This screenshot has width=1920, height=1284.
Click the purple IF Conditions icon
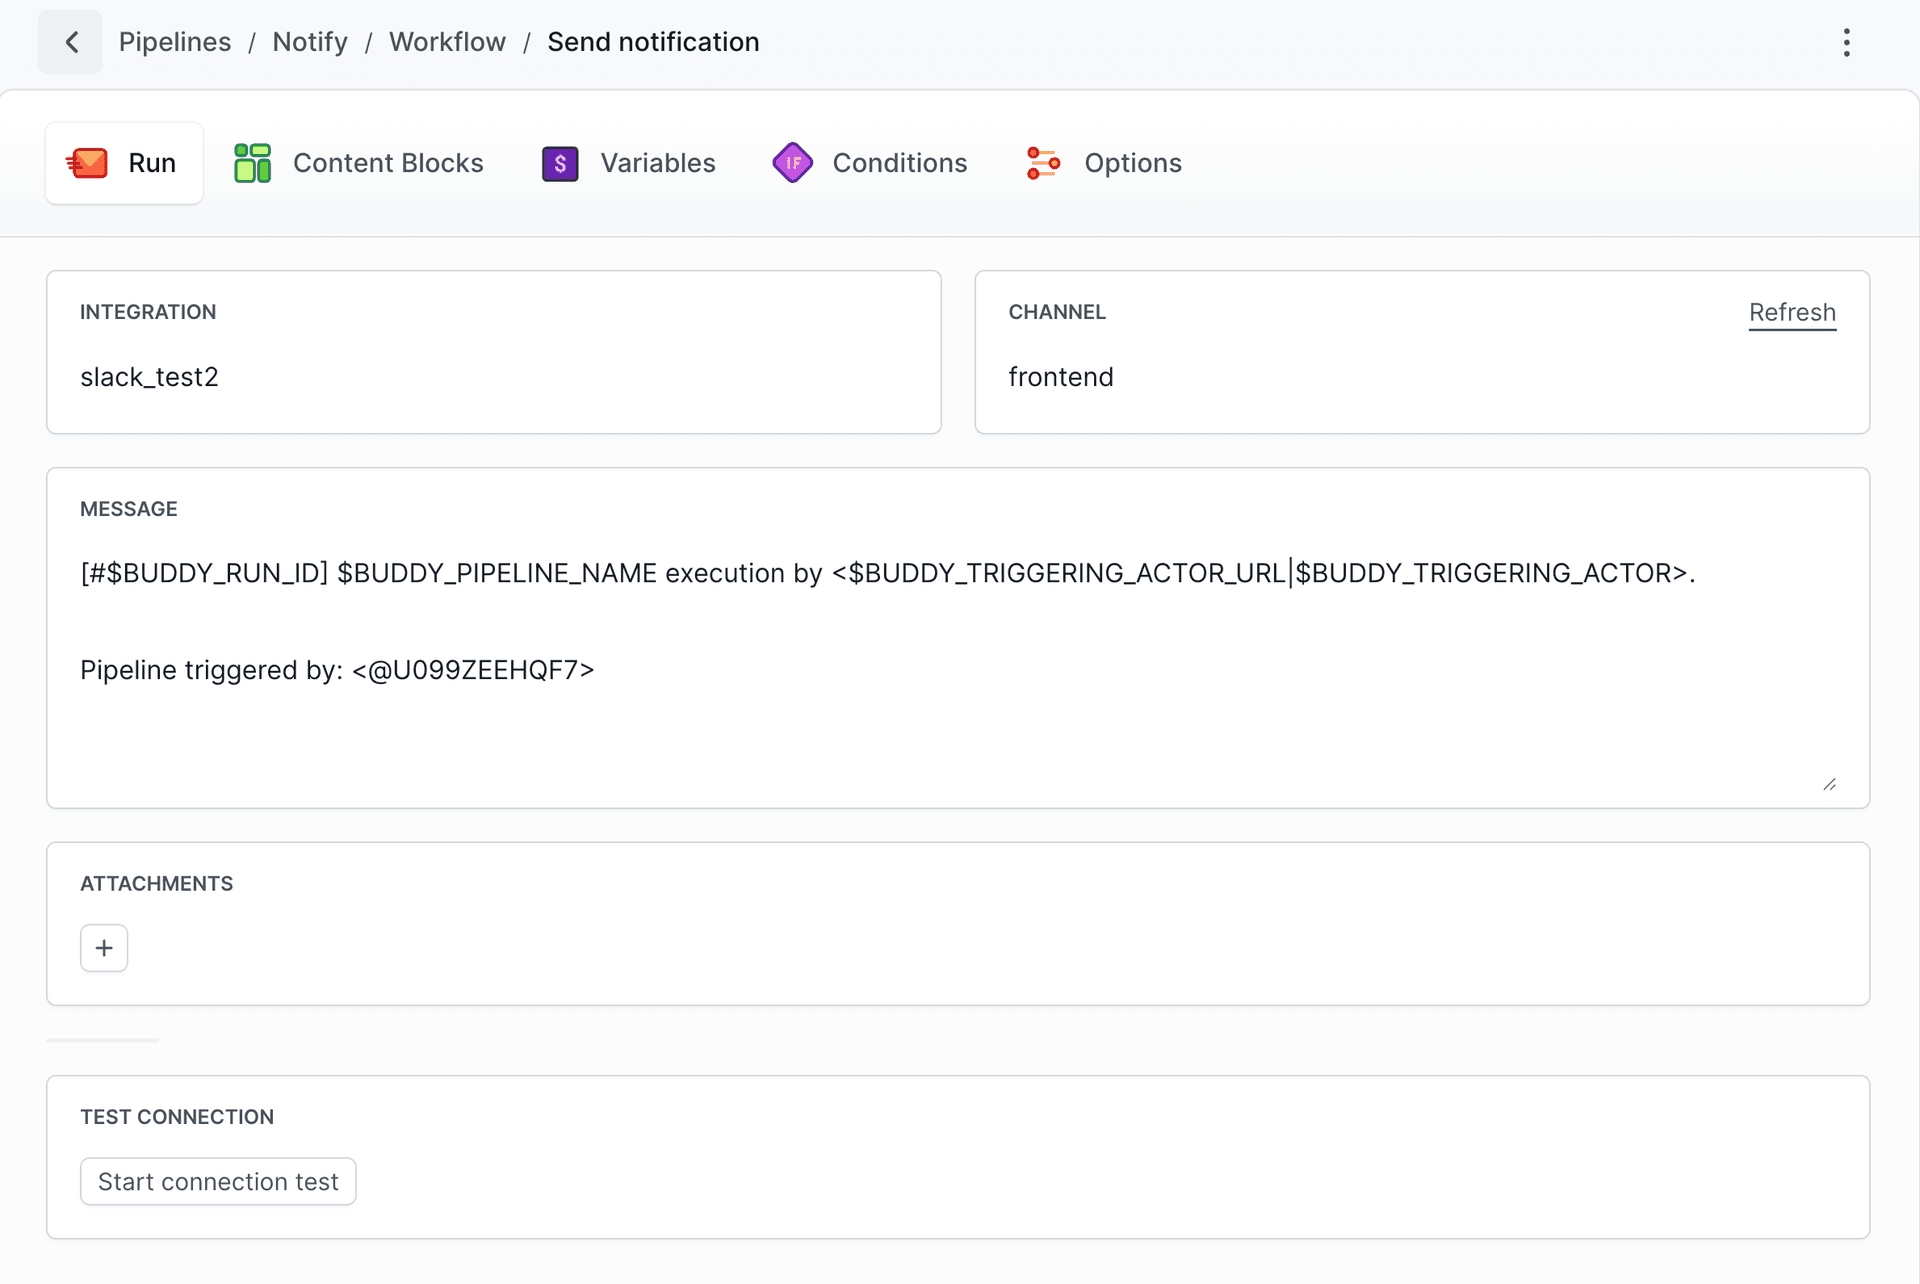pyautogui.click(x=792, y=163)
